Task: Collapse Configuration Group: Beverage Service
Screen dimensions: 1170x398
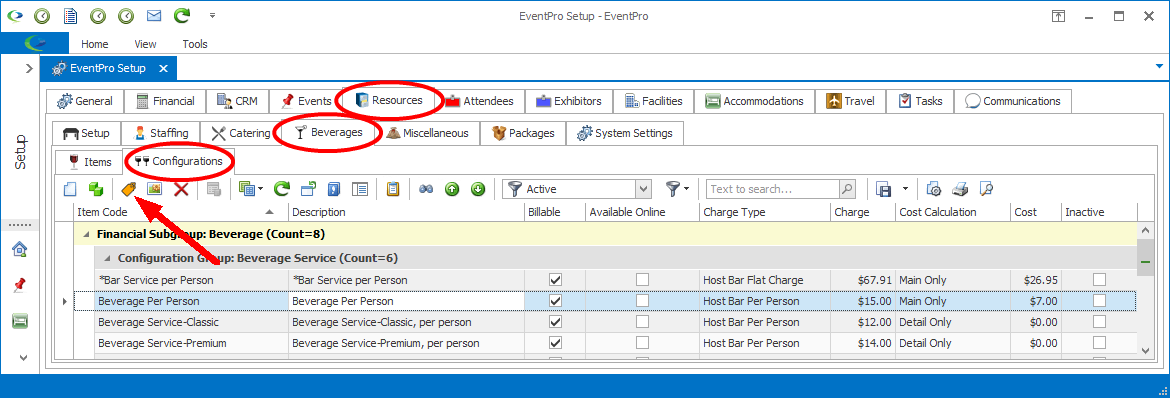Action: click(107, 258)
